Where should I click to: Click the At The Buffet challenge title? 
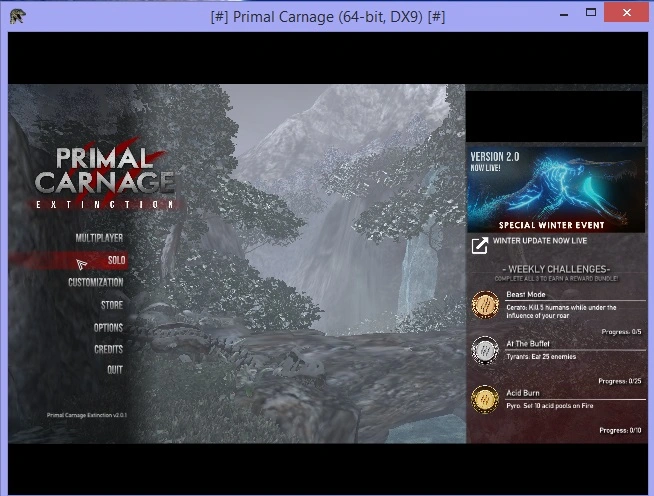pos(528,344)
